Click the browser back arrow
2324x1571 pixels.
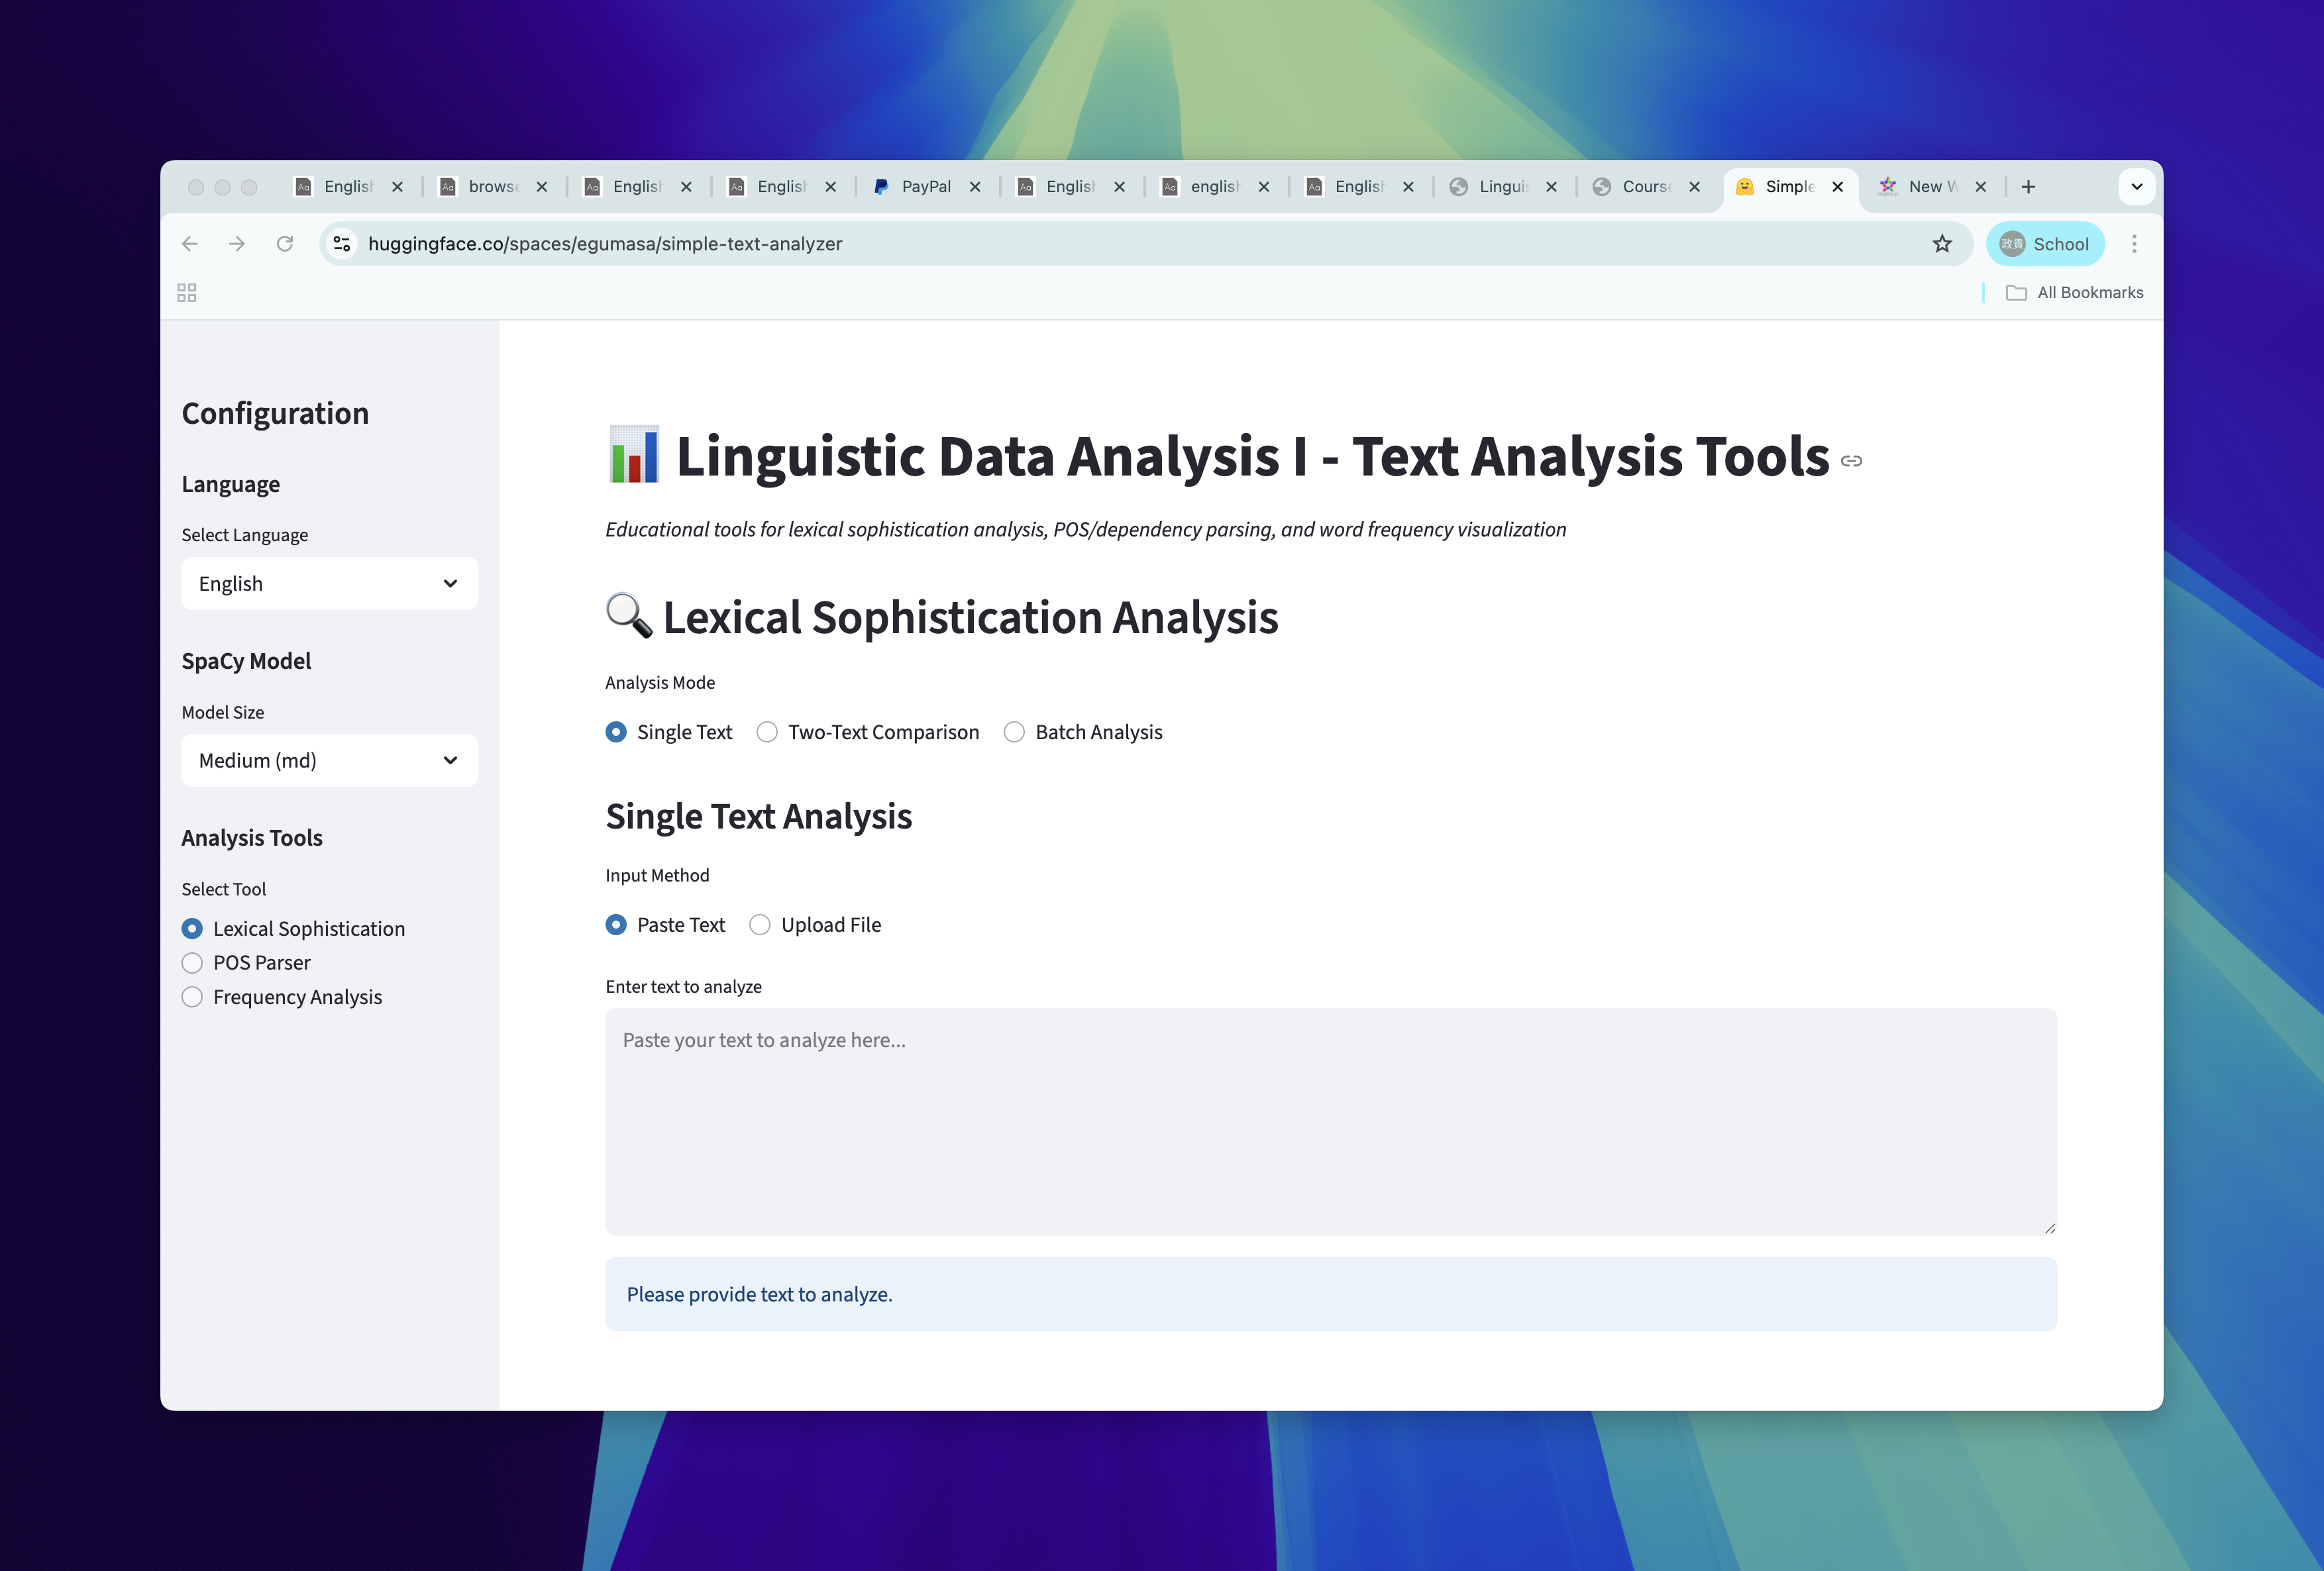pyautogui.click(x=190, y=243)
